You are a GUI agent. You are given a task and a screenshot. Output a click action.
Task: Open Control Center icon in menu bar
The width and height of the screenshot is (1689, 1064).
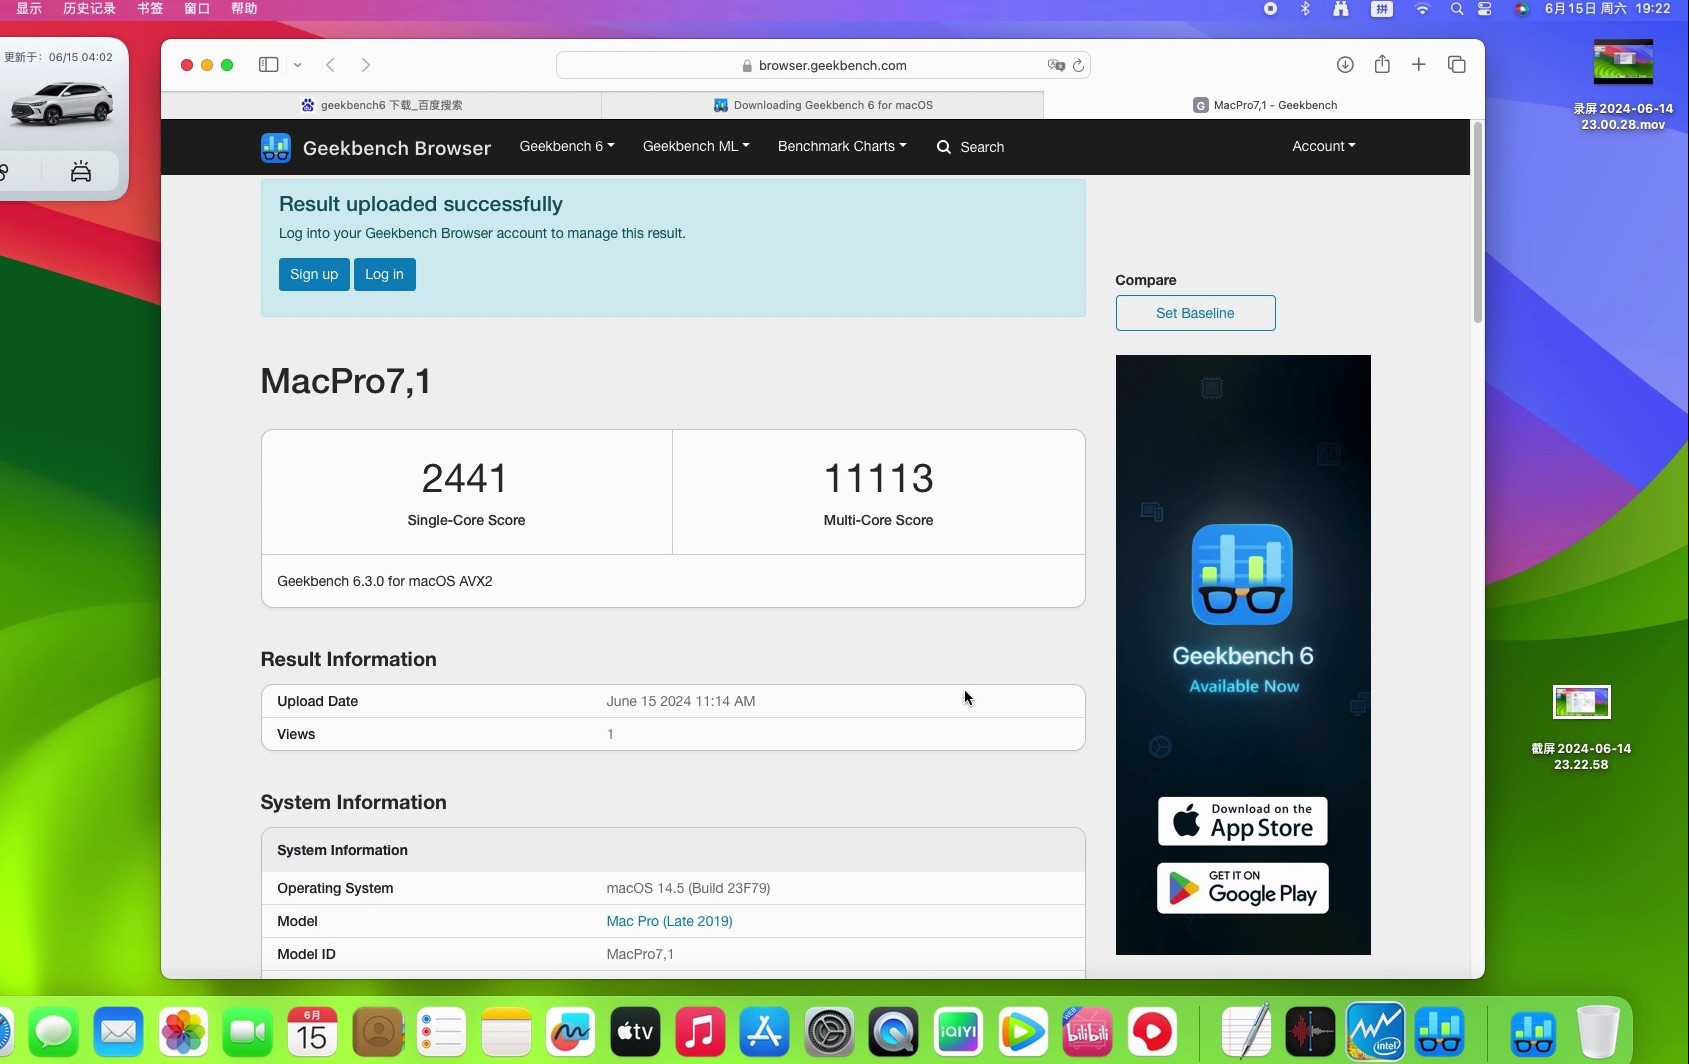(1485, 9)
